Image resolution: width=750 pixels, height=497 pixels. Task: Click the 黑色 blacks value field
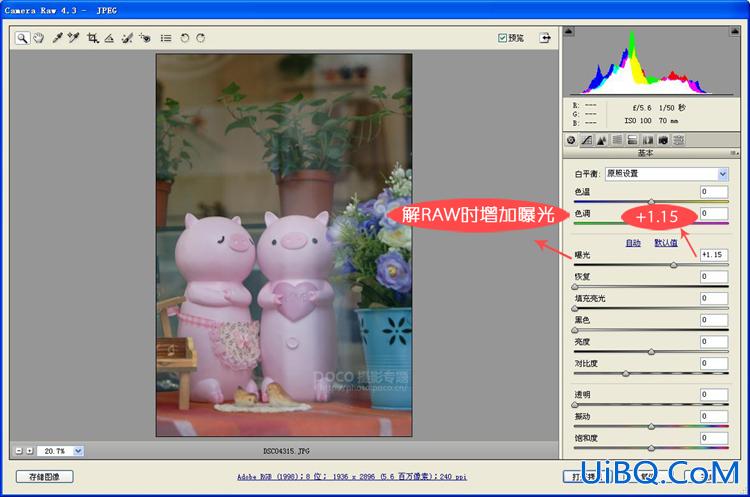(714, 320)
